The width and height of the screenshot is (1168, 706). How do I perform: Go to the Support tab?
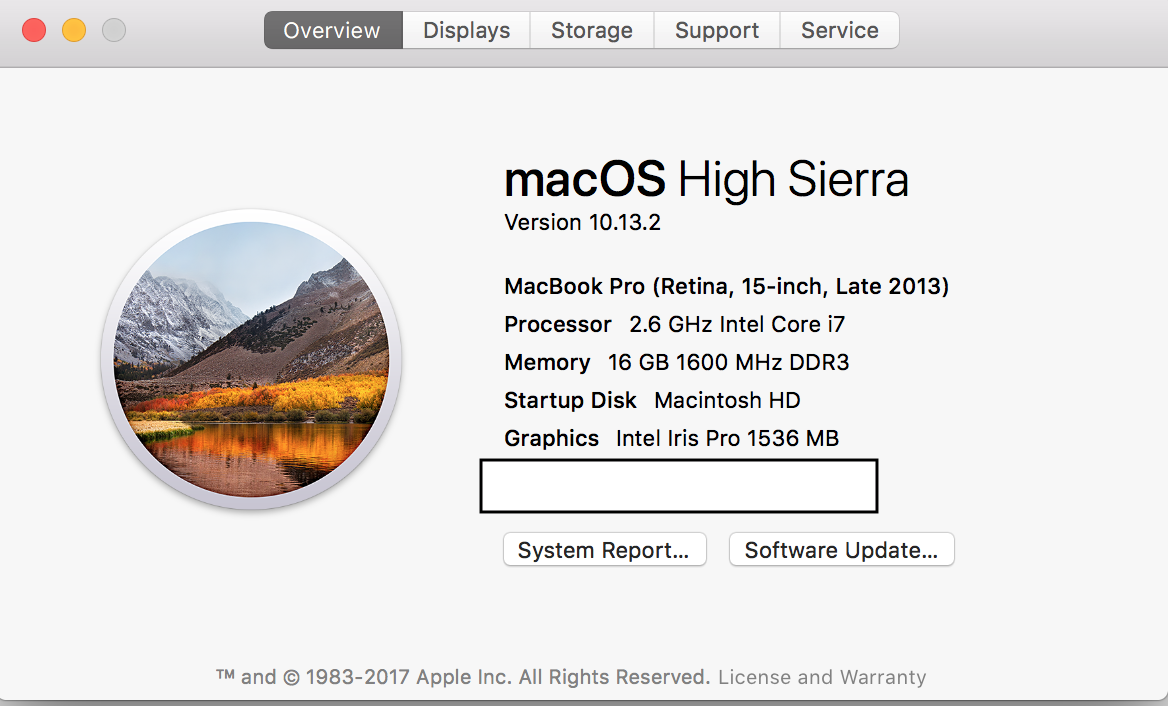point(716,30)
